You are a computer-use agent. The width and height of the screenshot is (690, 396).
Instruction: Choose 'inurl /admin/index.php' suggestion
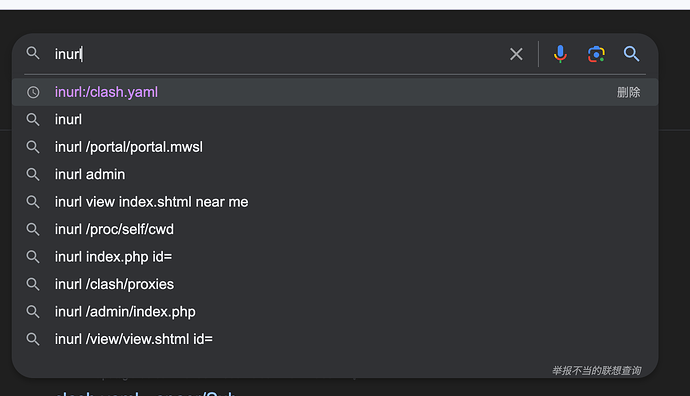pyautogui.click(x=335, y=312)
